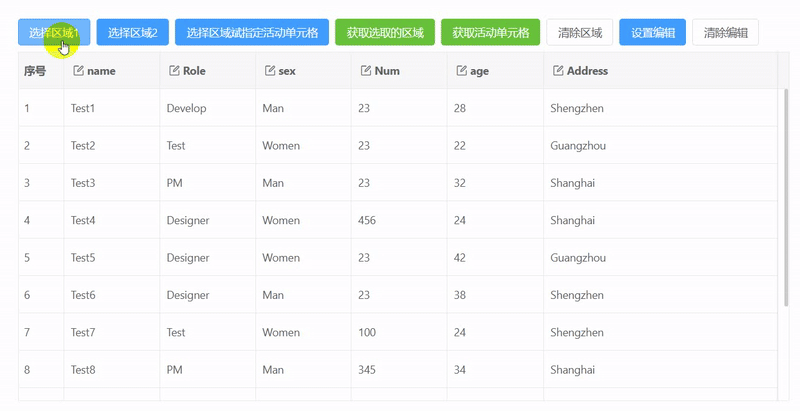Select the Test6 name cell

tap(112, 295)
